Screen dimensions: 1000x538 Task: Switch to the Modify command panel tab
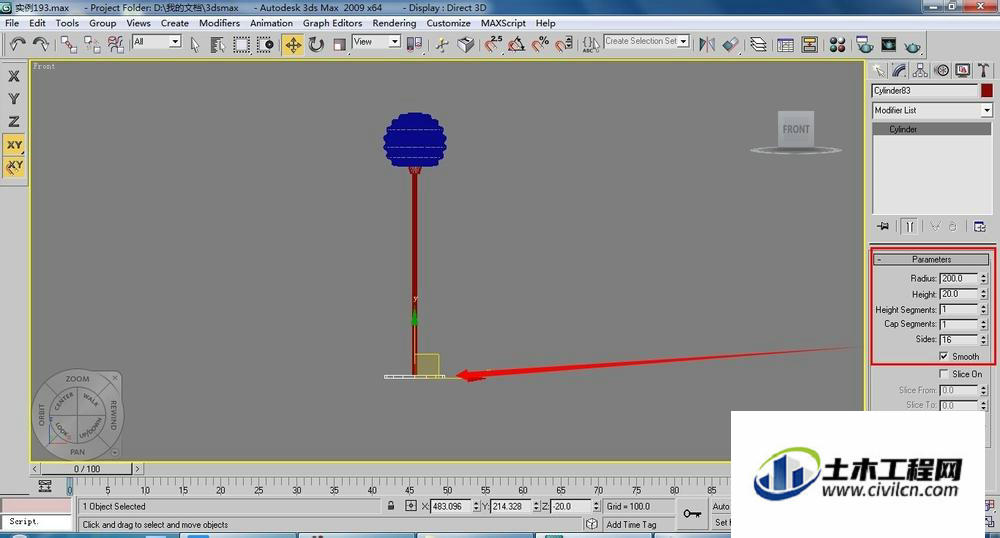(x=900, y=70)
